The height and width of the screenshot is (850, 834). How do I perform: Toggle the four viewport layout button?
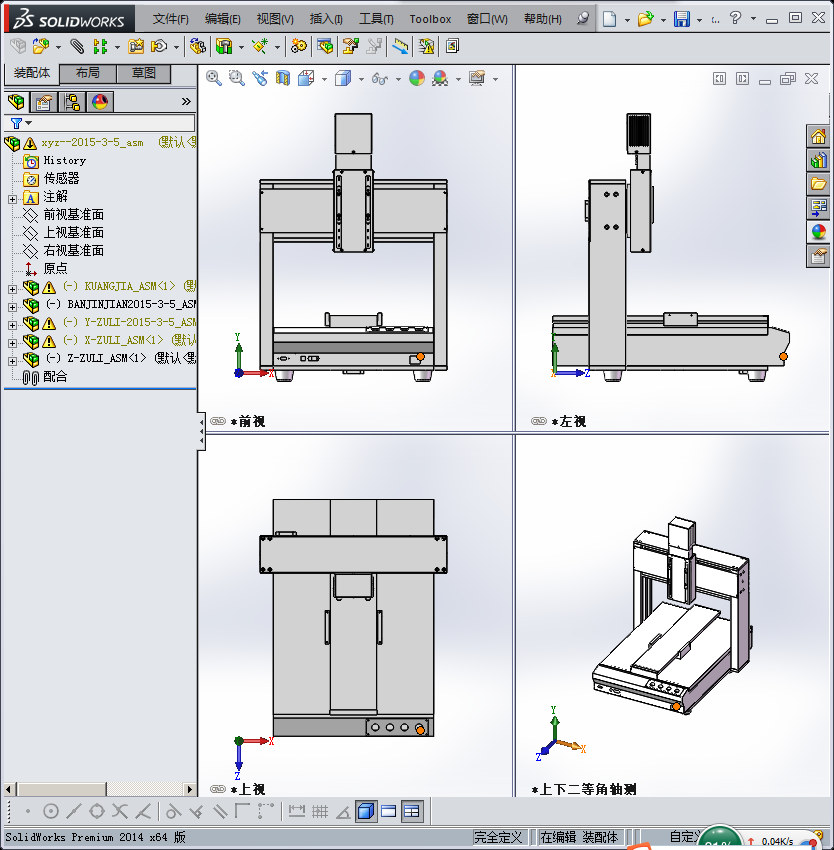click(x=412, y=812)
